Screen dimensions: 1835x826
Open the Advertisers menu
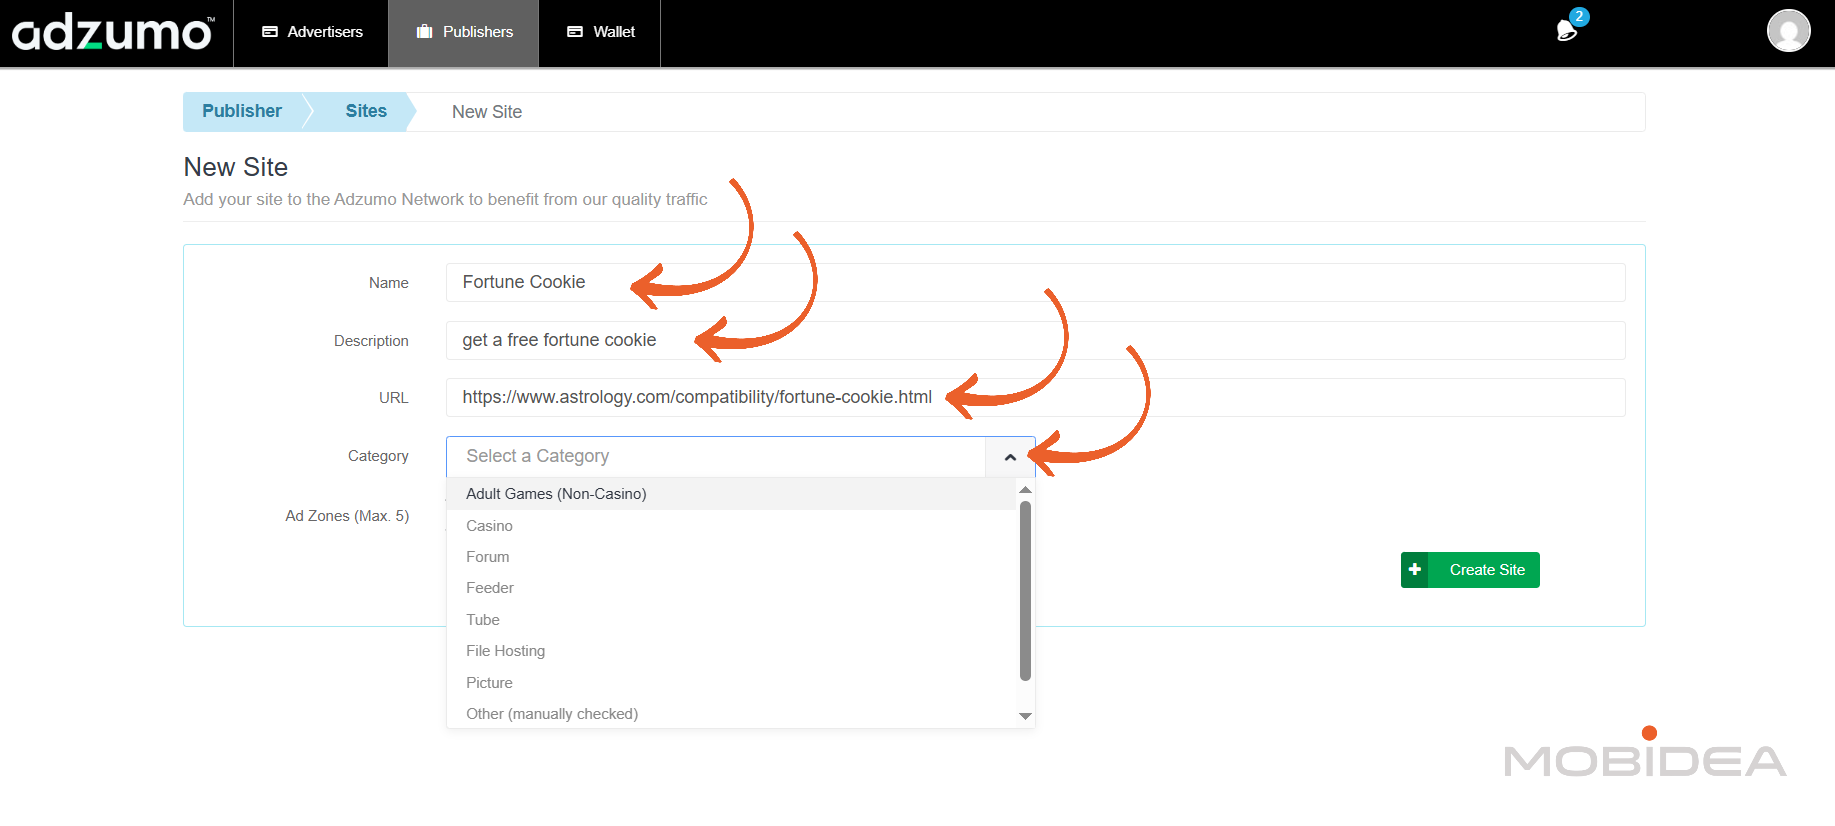[312, 32]
